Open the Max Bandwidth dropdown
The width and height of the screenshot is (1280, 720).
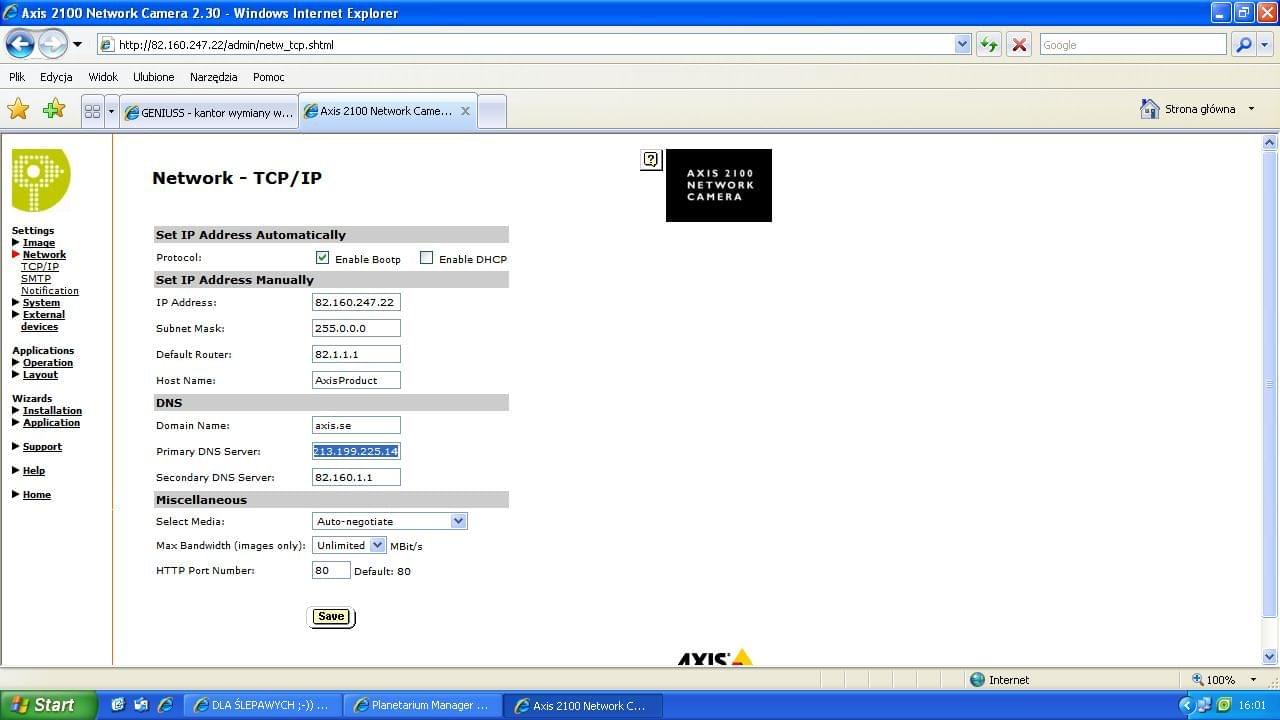coord(349,545)
